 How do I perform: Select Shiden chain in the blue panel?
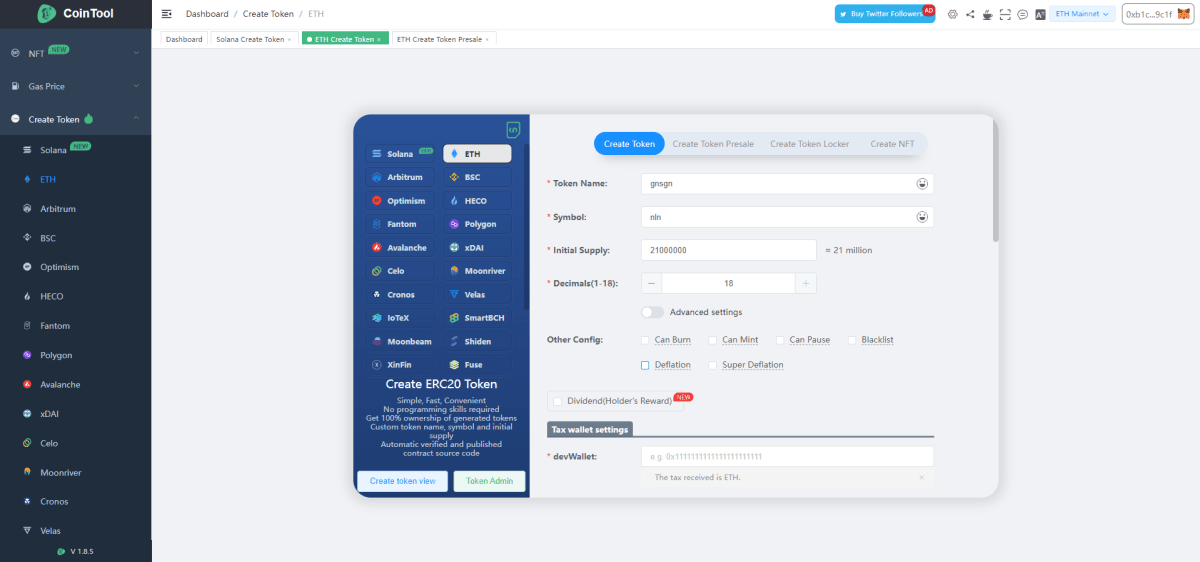(x=477, y=342)
